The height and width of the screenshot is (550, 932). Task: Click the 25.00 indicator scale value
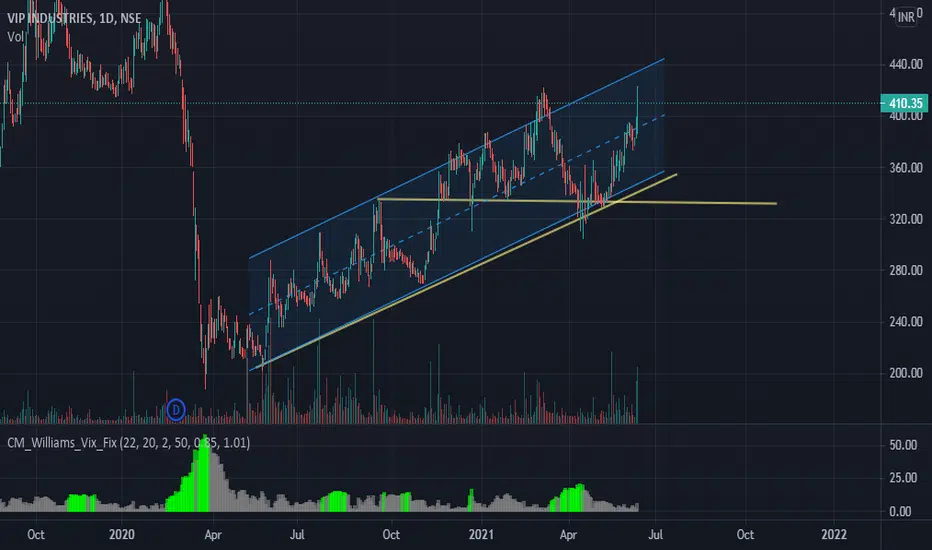click(x=903, y=478)
